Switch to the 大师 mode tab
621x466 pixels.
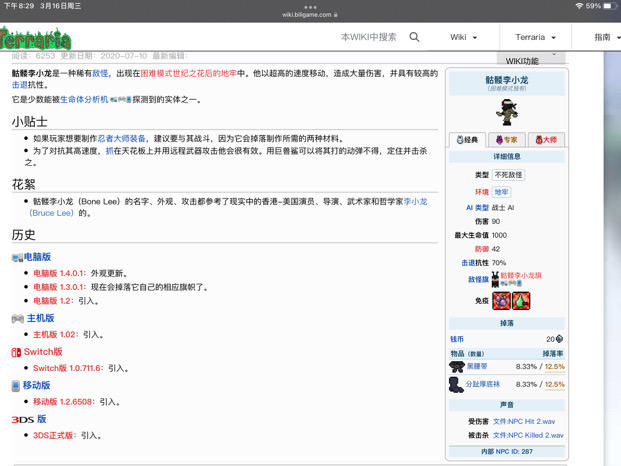tap(546, 139)
